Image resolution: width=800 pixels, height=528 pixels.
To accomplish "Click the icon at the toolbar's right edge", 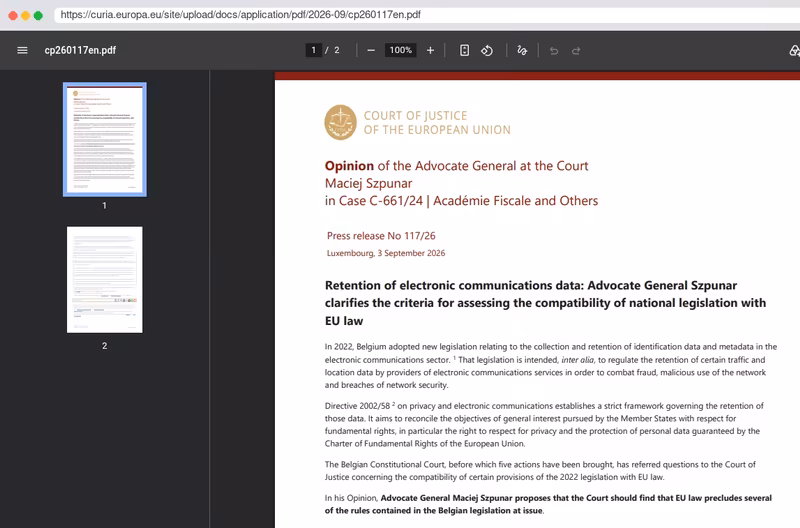I will 794,50.
